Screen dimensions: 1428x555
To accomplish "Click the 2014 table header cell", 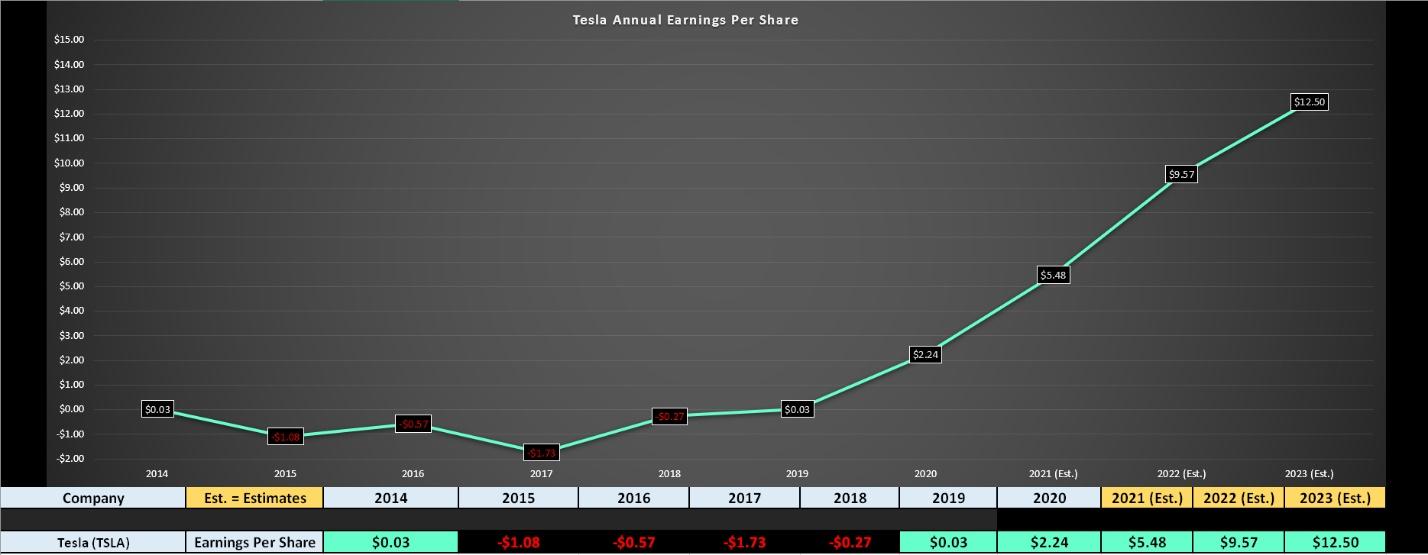I will [x=391, y=497].
